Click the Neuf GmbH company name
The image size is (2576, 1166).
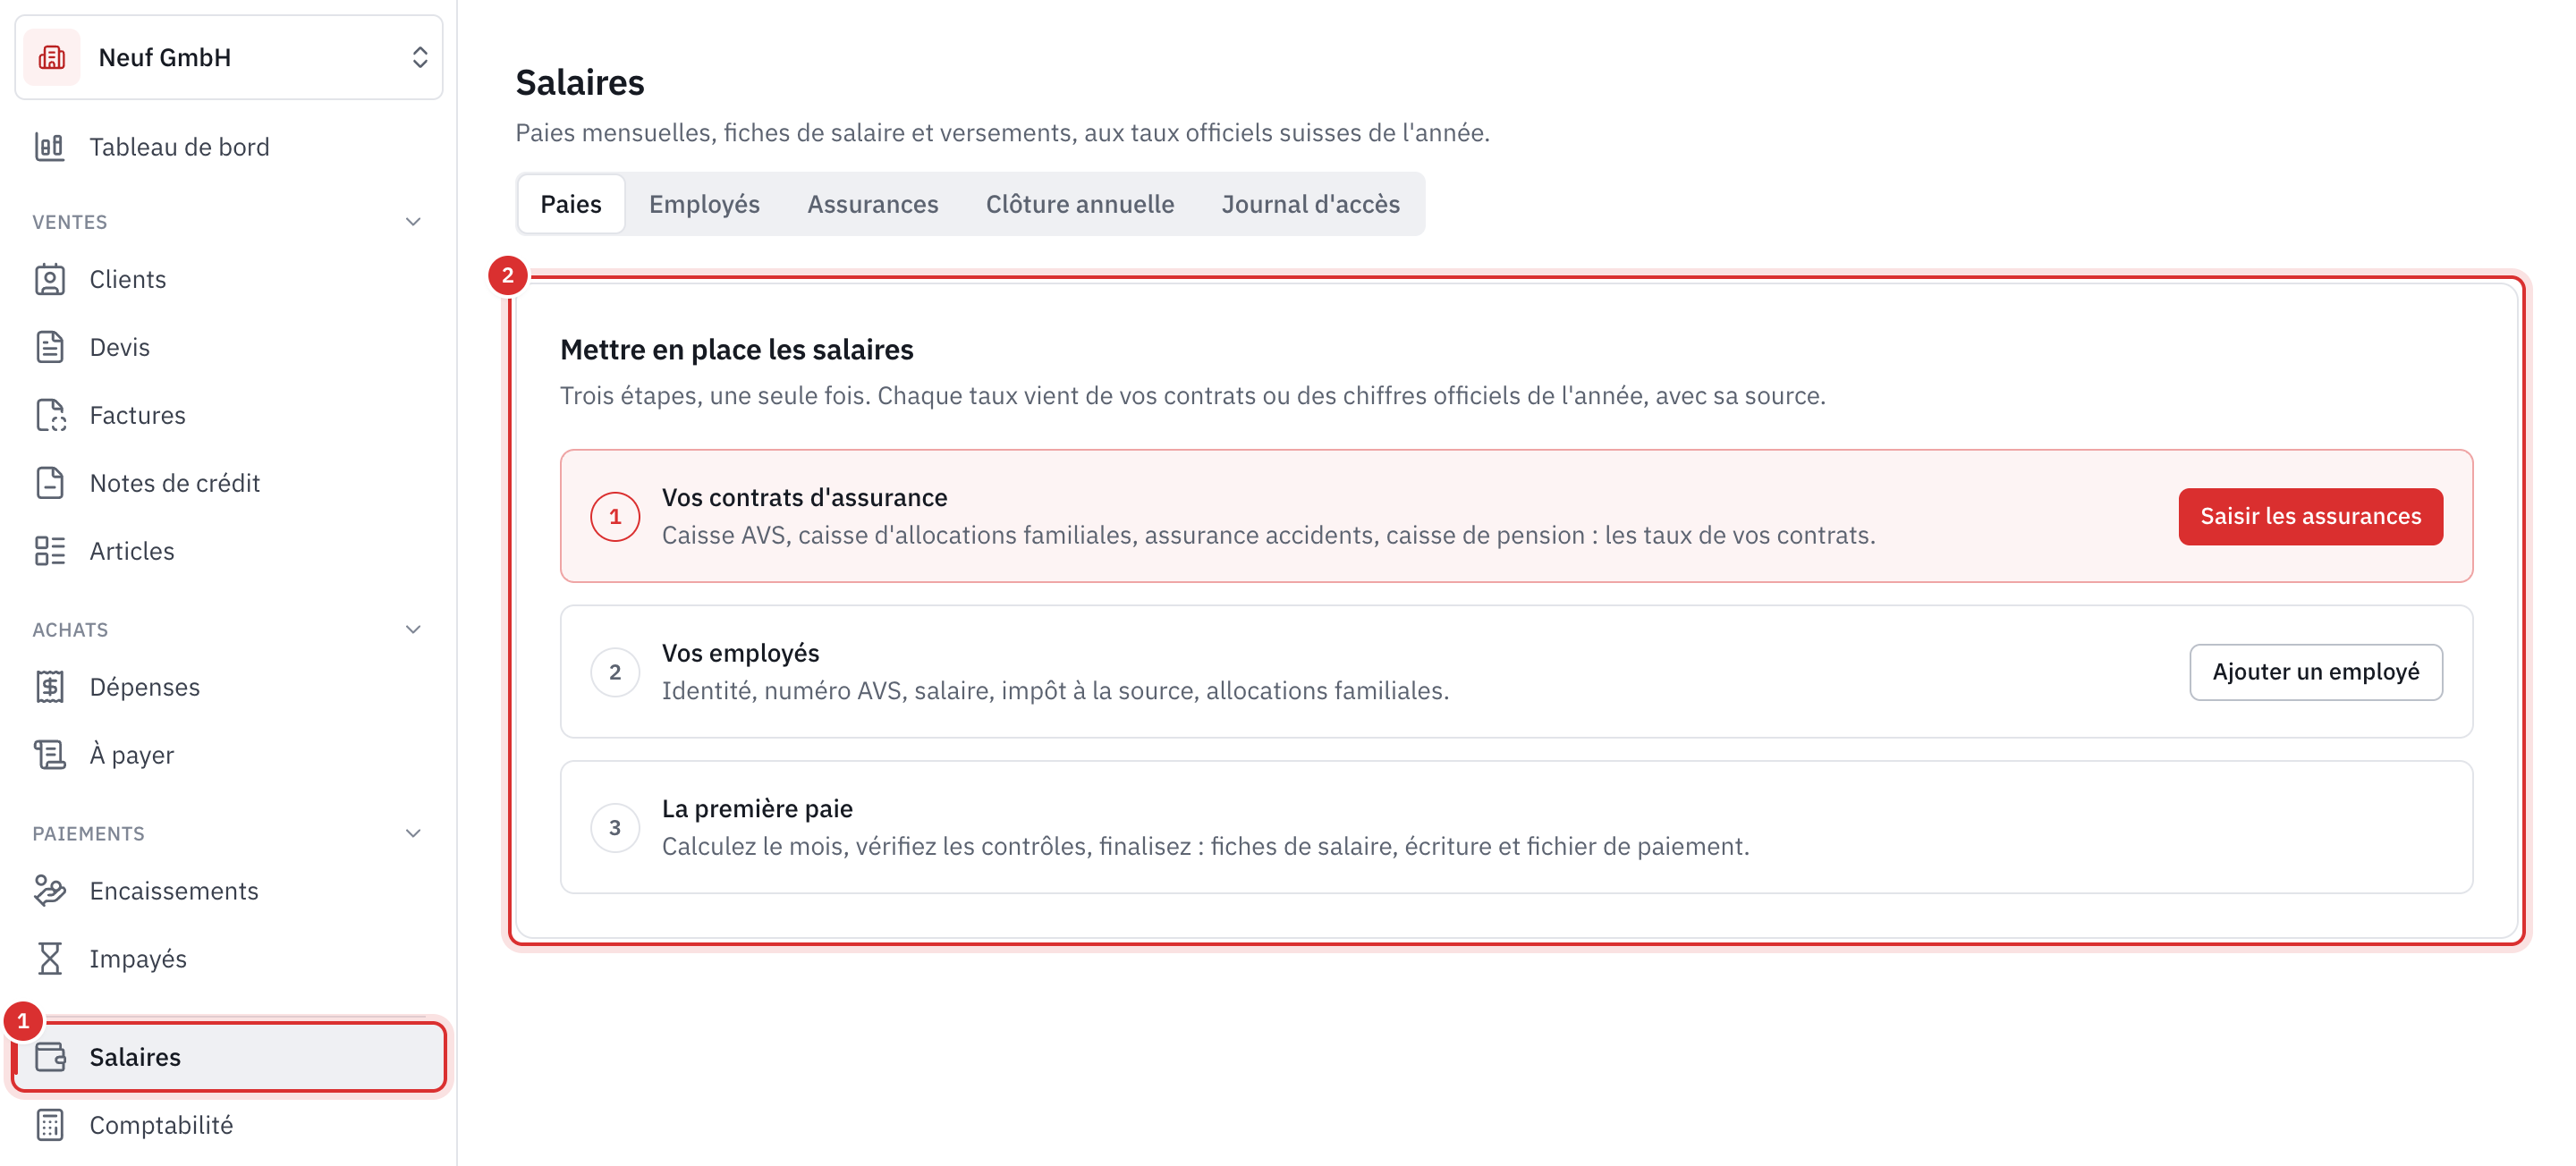(x=165, y=57)
